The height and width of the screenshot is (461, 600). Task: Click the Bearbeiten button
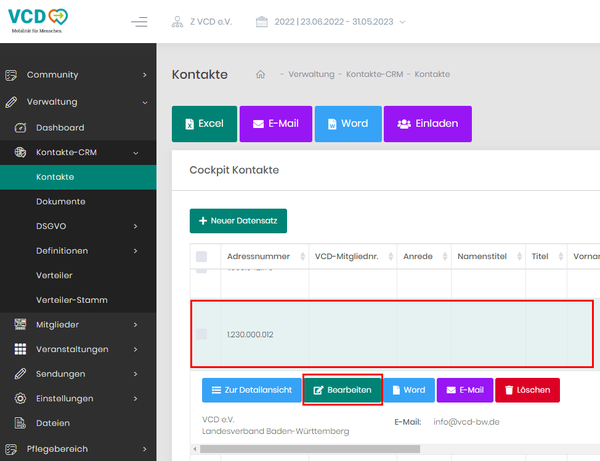coord(342,390)
